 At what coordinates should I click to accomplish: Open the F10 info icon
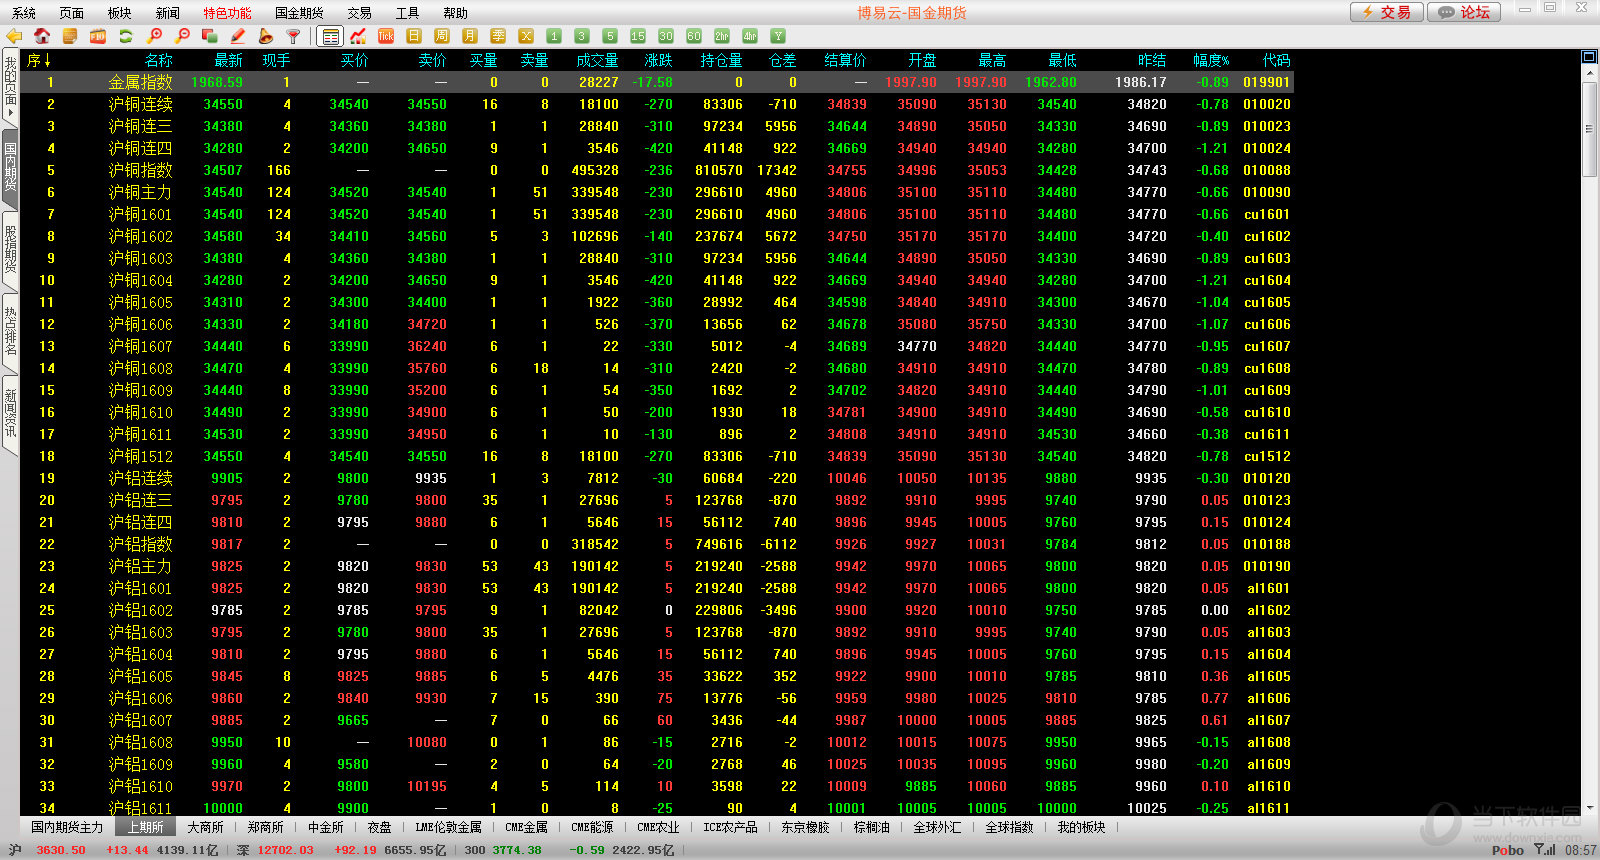point(98,36)
